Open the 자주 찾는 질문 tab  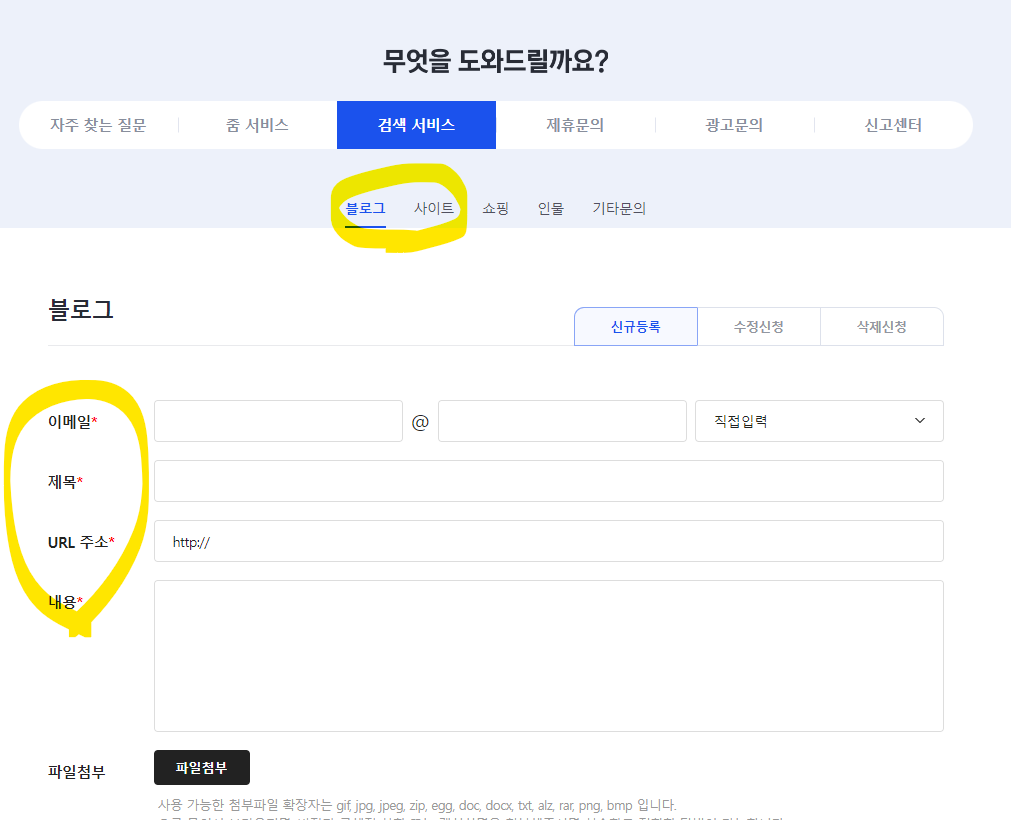click(x=97, y=124)
